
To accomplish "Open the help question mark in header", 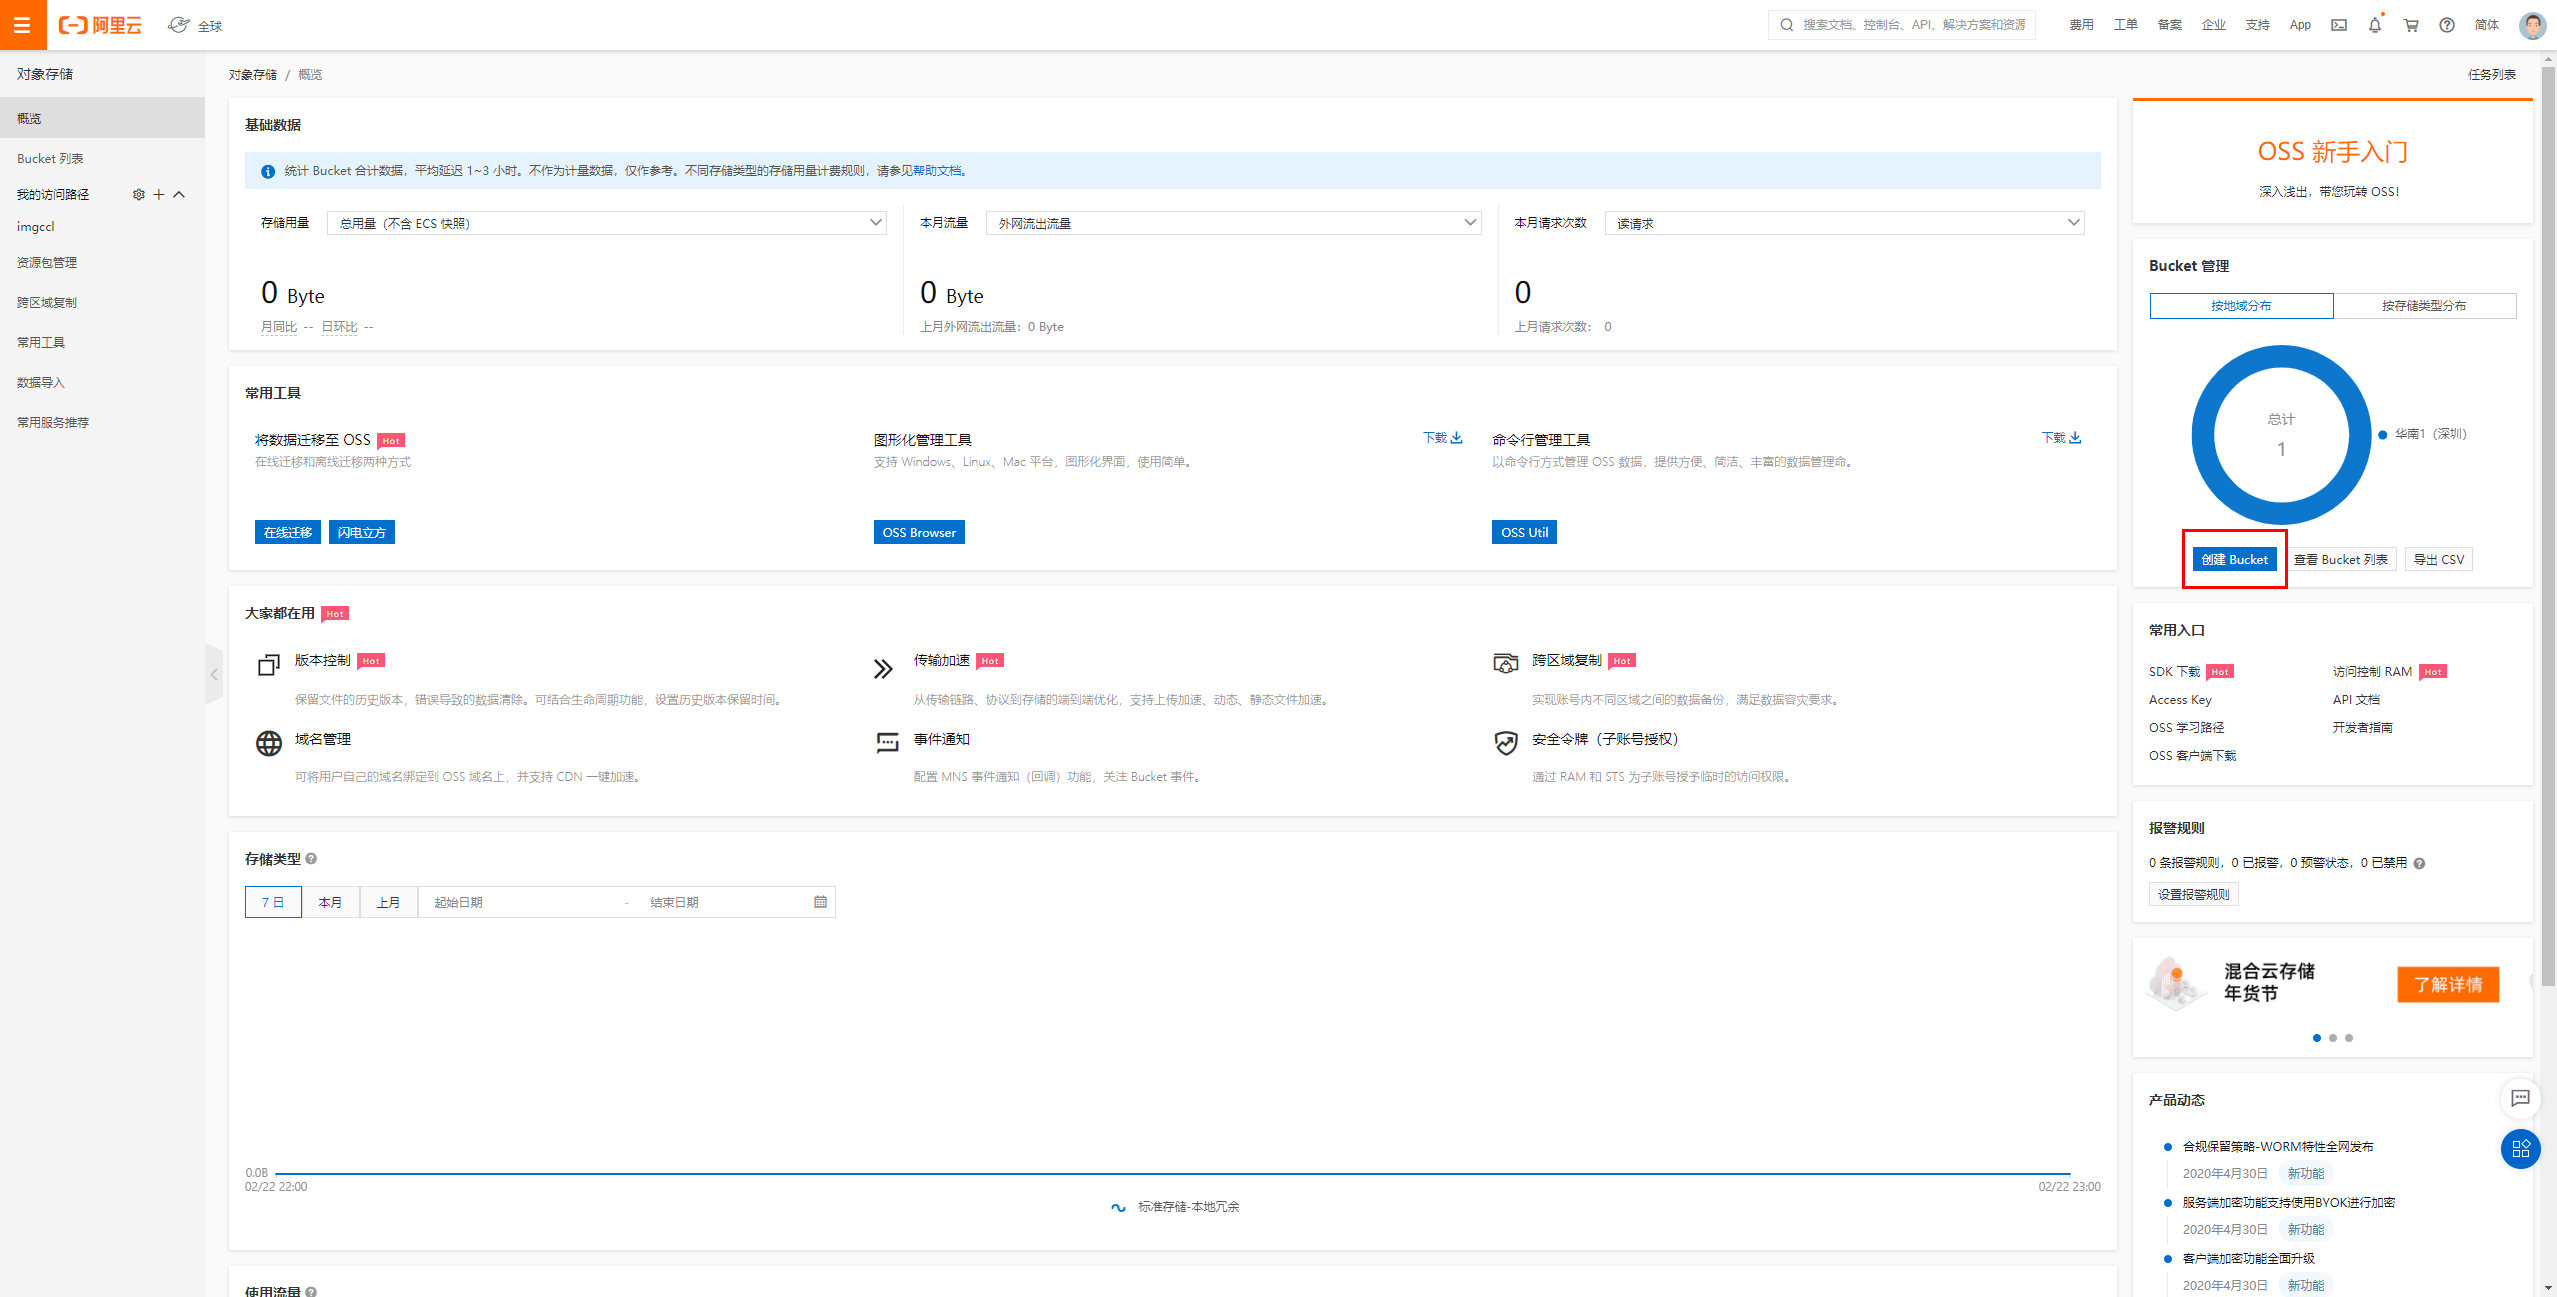I will (x=2447, y=25).
